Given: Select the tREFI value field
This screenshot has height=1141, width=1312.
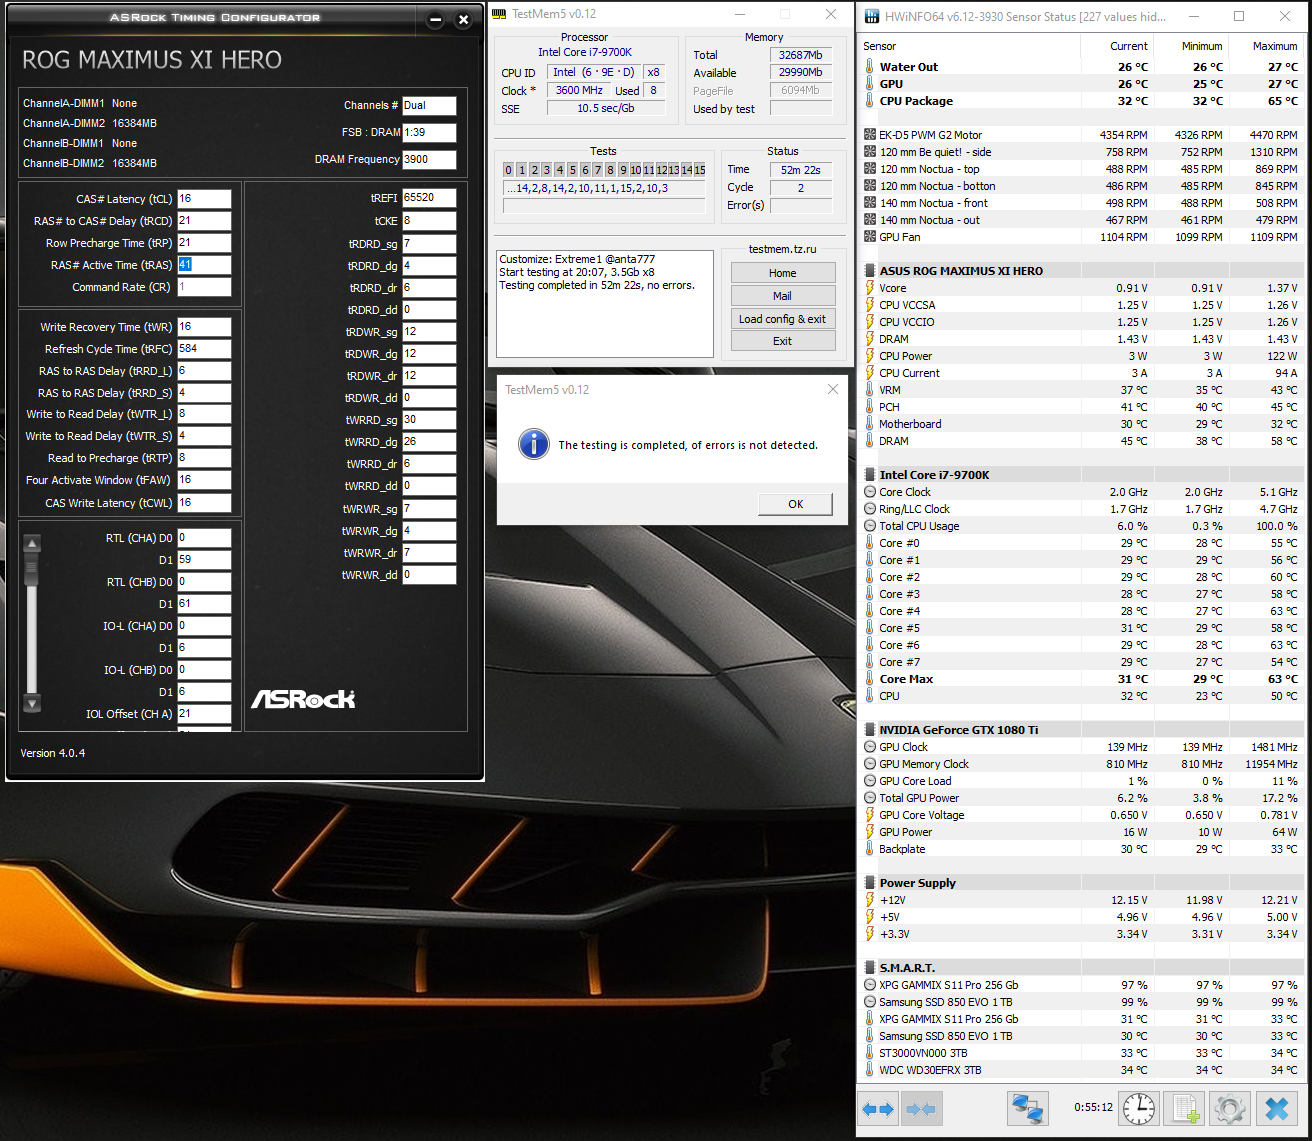Looking at the screenshot, I should pos(429,198).
